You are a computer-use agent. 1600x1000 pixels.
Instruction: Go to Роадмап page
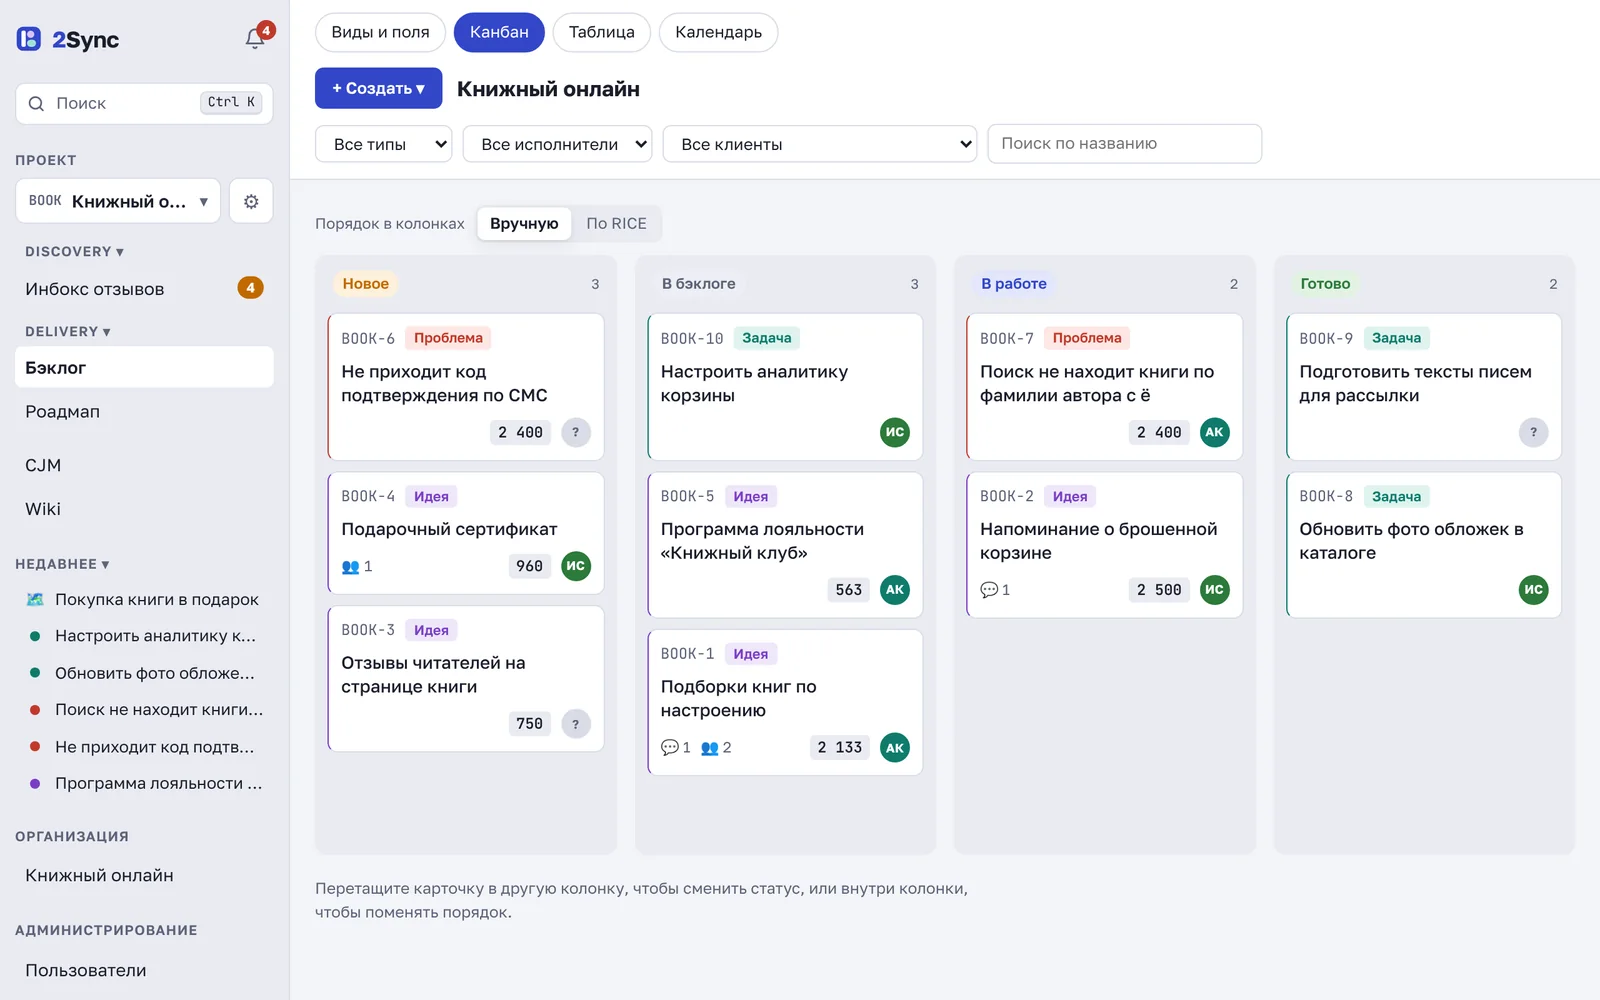coord(145,411)
